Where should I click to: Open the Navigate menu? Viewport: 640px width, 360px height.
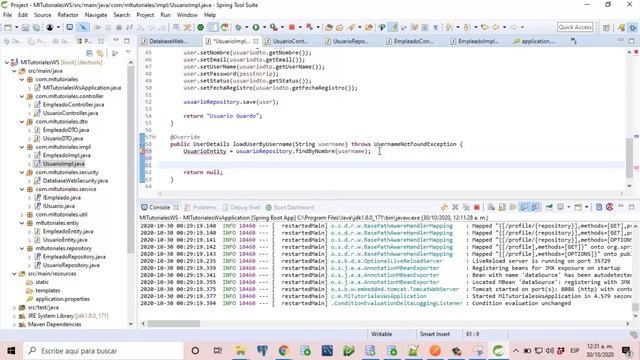coord(96,15)
